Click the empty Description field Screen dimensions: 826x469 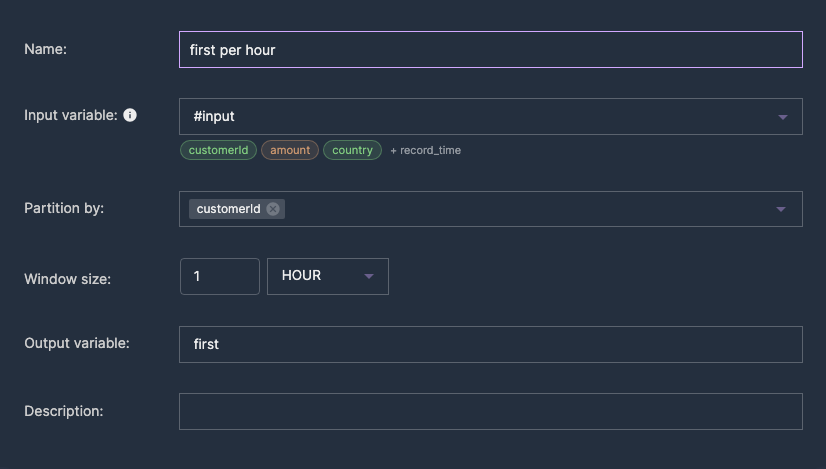(490, 412)
